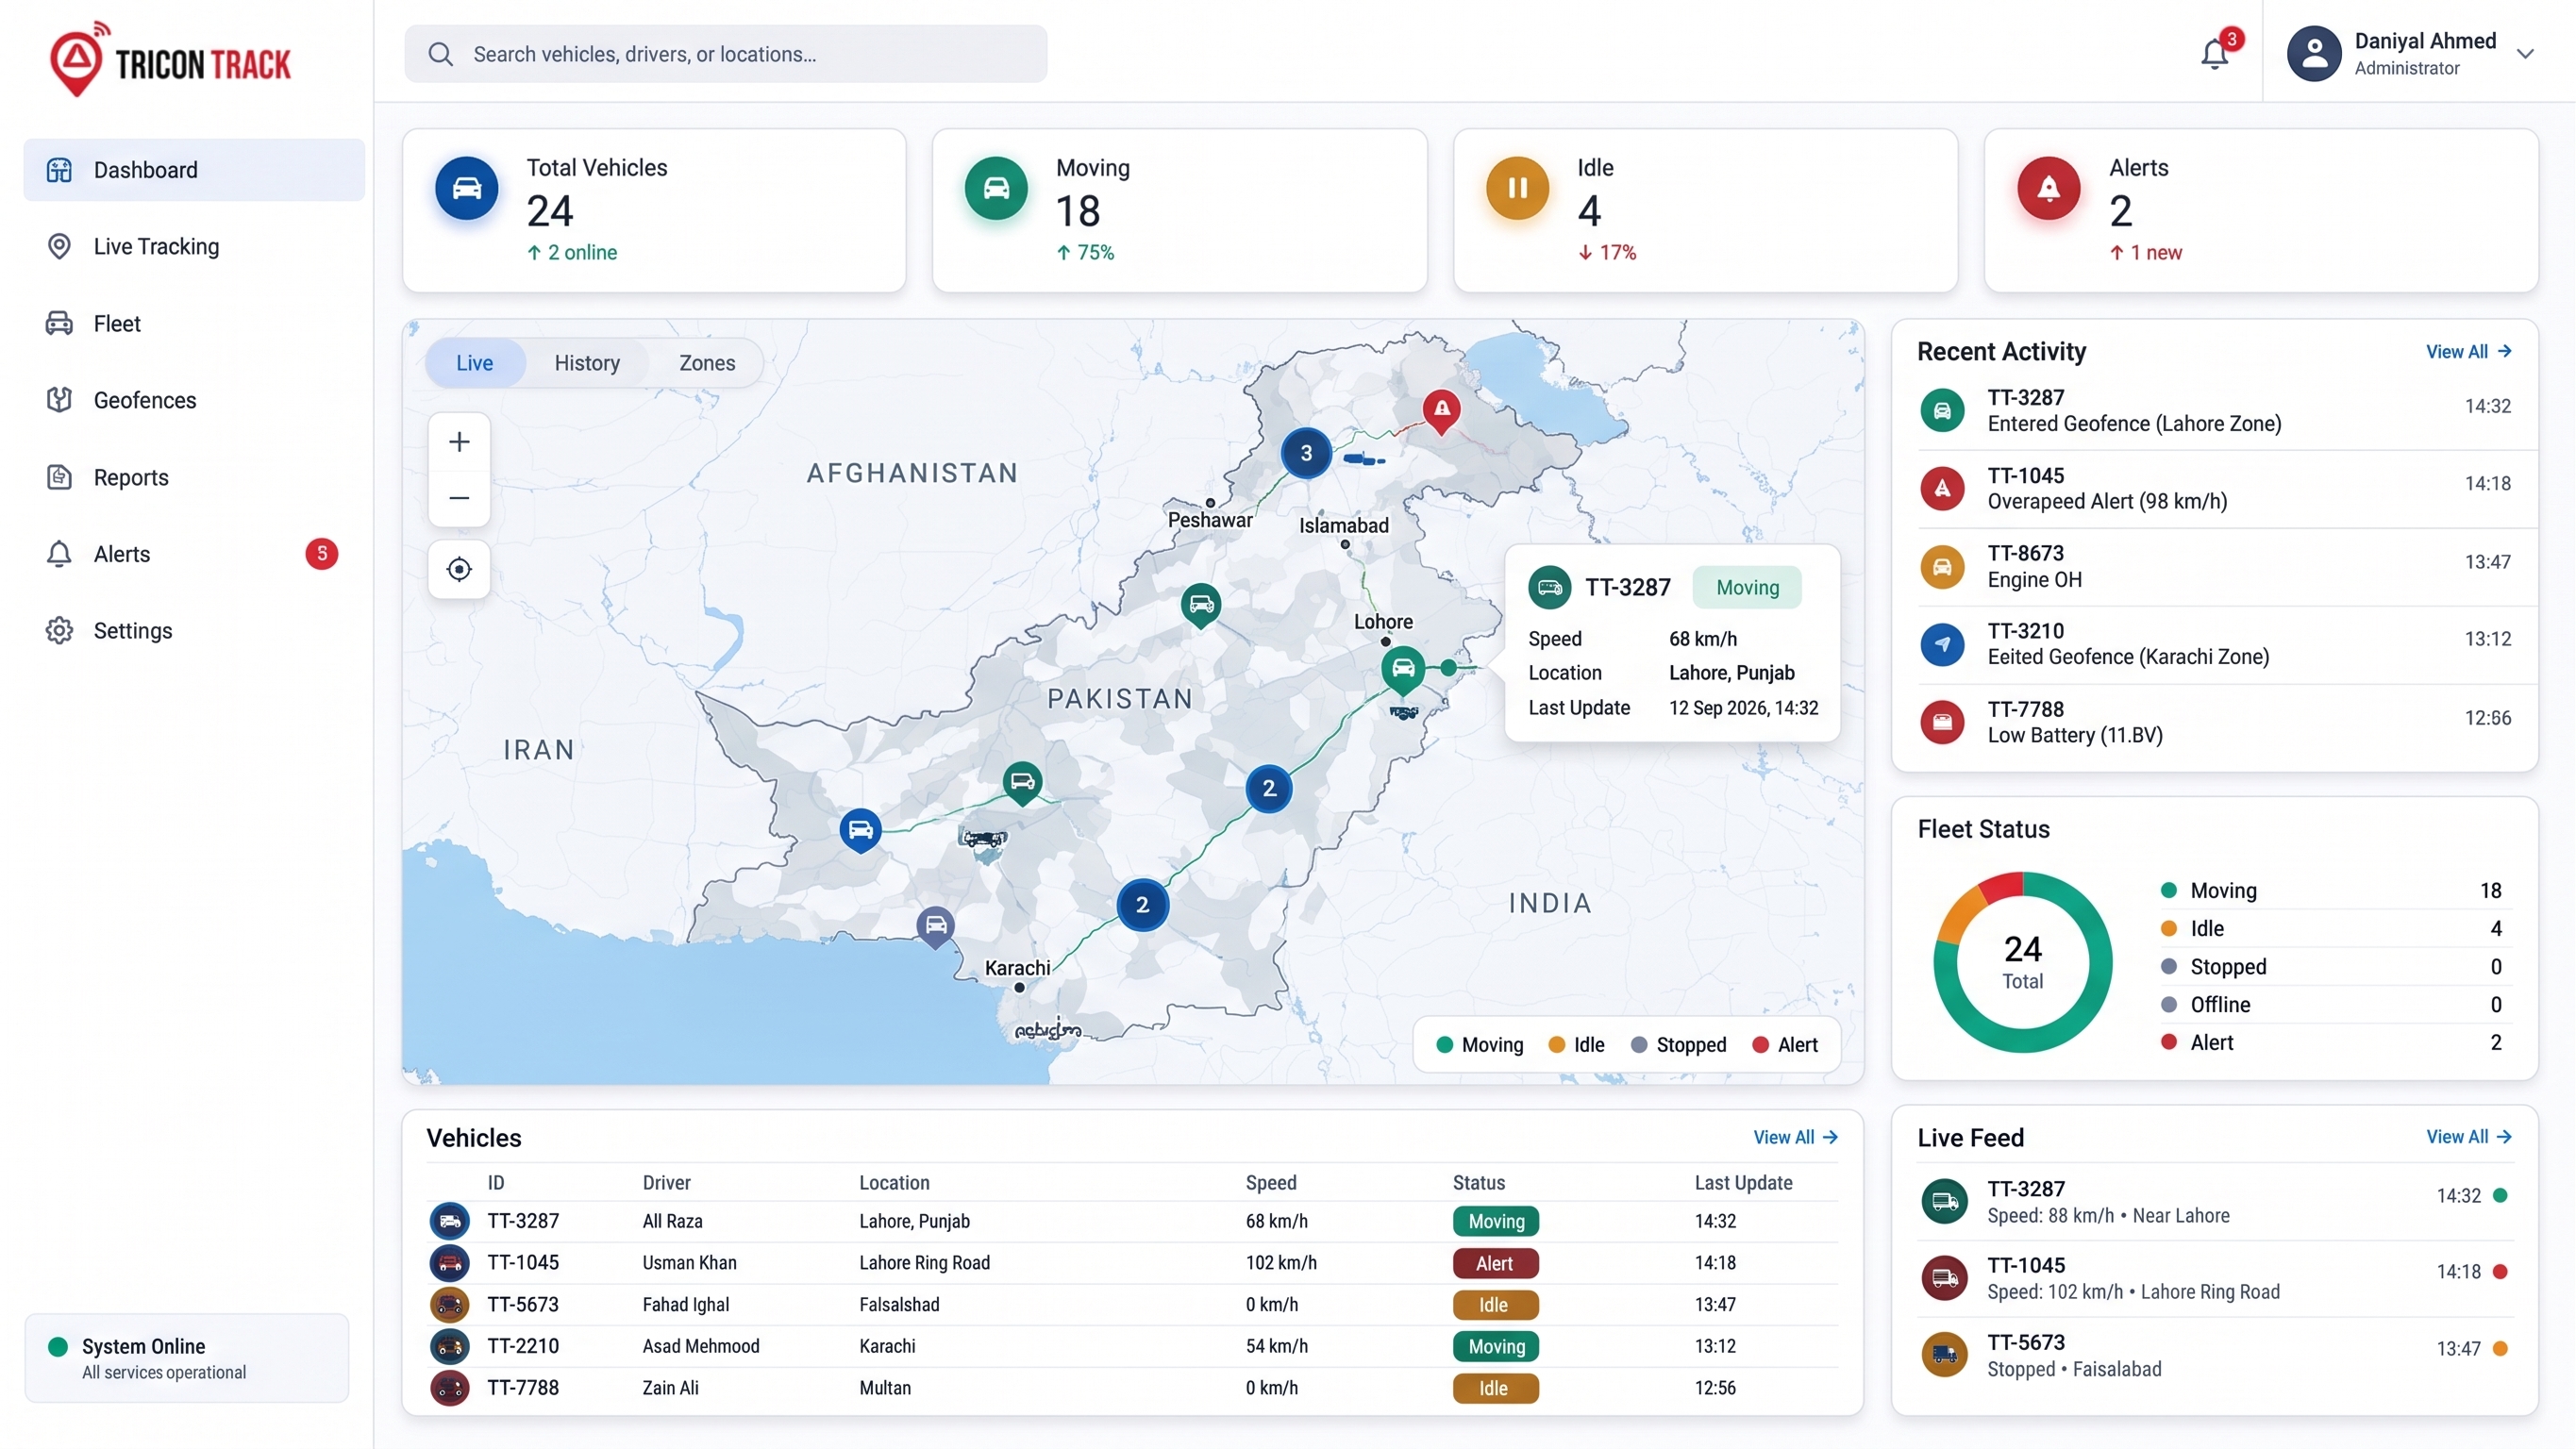Click the search magnifier icon
The image size is (2576, 1449).
(x=440, y=54)
